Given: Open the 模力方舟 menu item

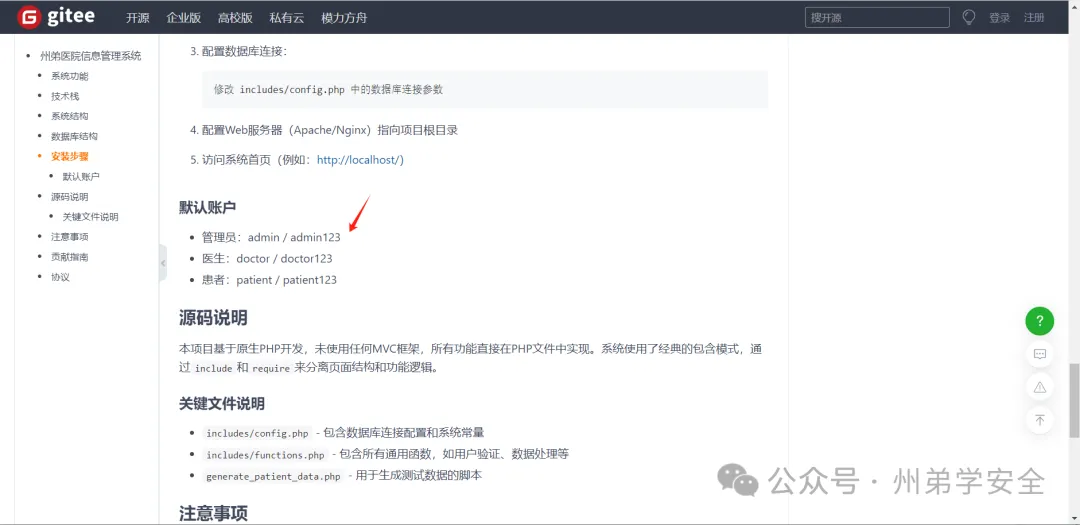Looking at the screenshot, I should pyautogui.click(x=344, y=18).
